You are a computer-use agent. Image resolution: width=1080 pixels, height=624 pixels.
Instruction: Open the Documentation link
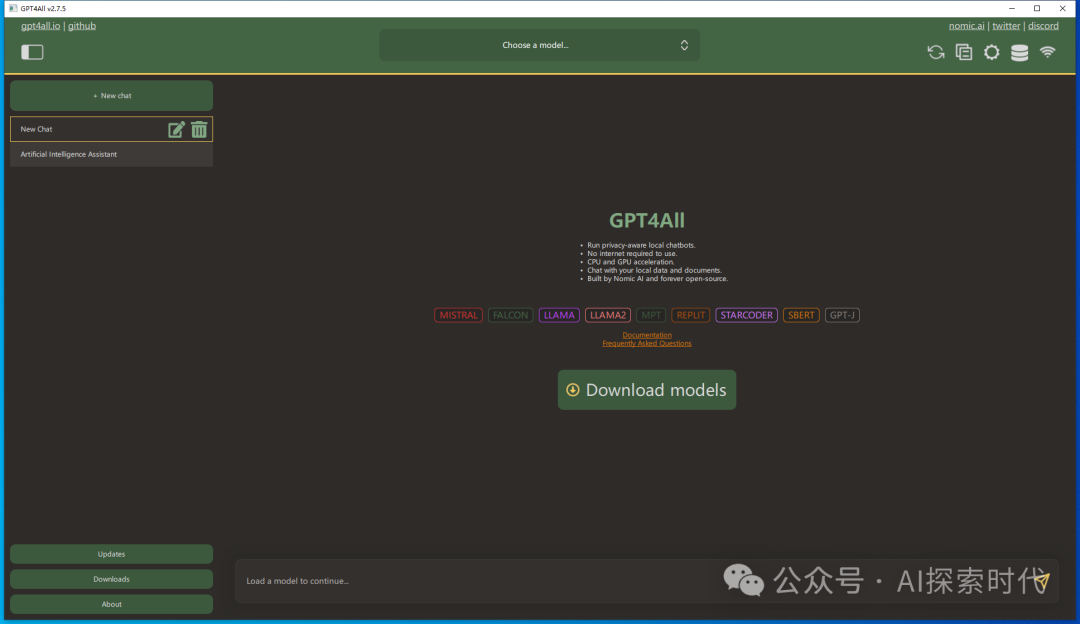tap(647, 335)
